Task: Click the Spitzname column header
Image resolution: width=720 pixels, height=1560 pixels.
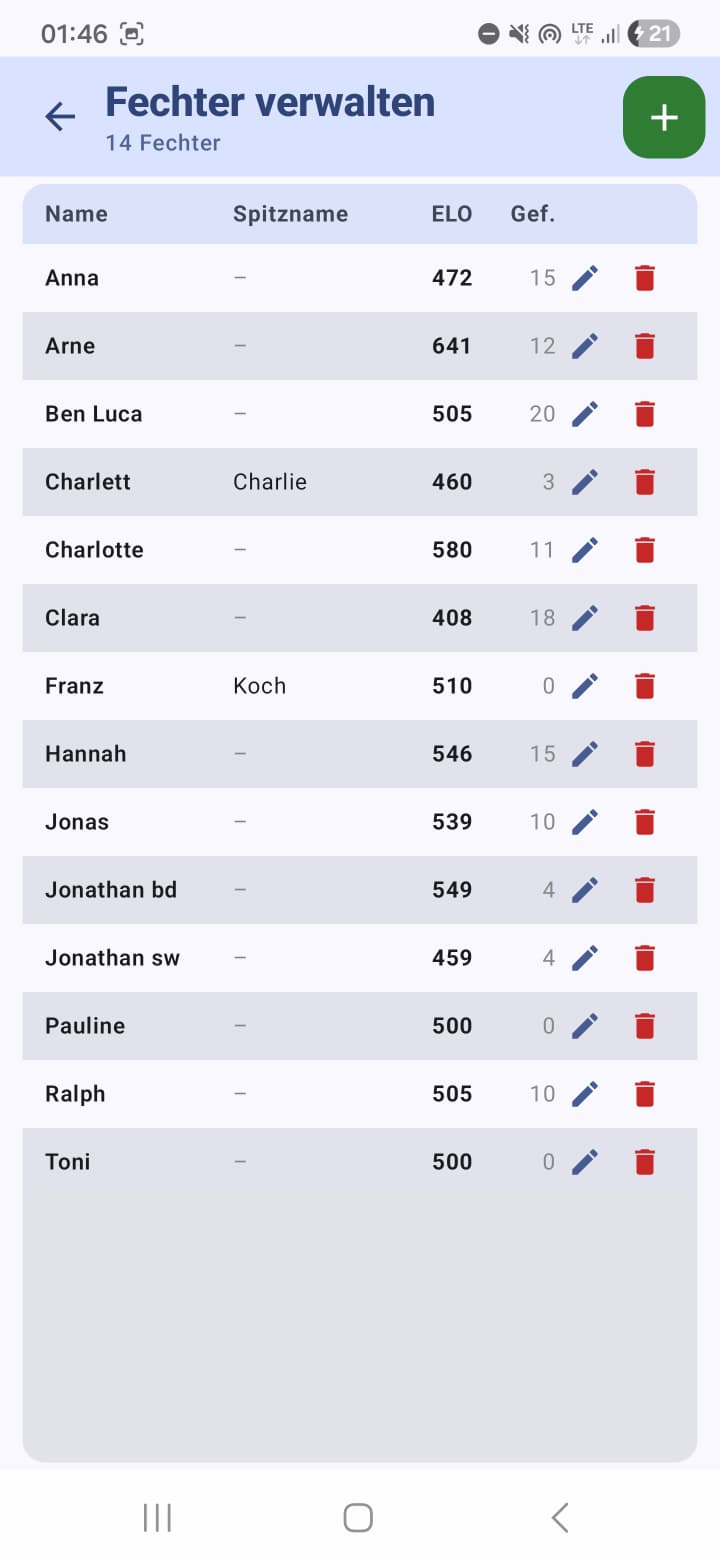Action: pos(290,214)
